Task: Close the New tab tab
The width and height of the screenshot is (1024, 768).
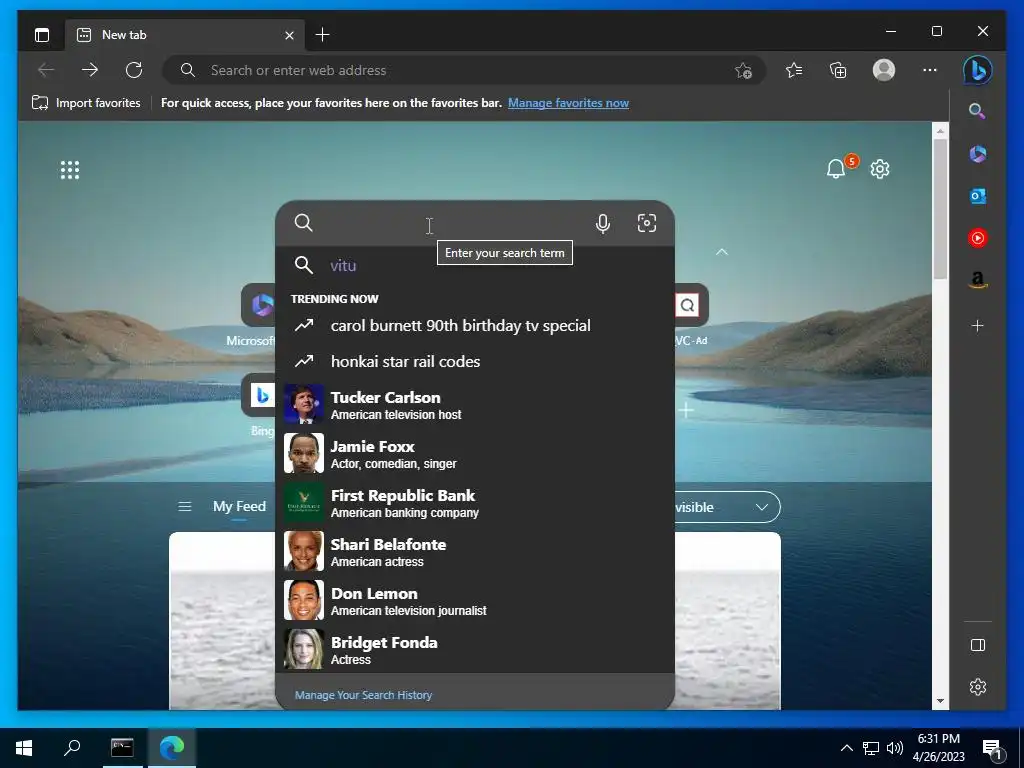Action: coord(289,35)
